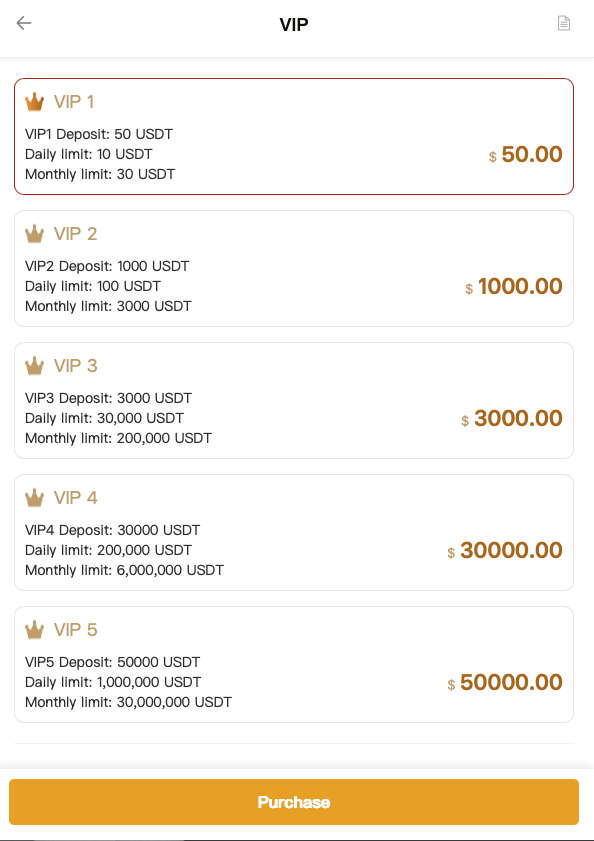Select the VIP 3 plan card

[x=294, y=401]
